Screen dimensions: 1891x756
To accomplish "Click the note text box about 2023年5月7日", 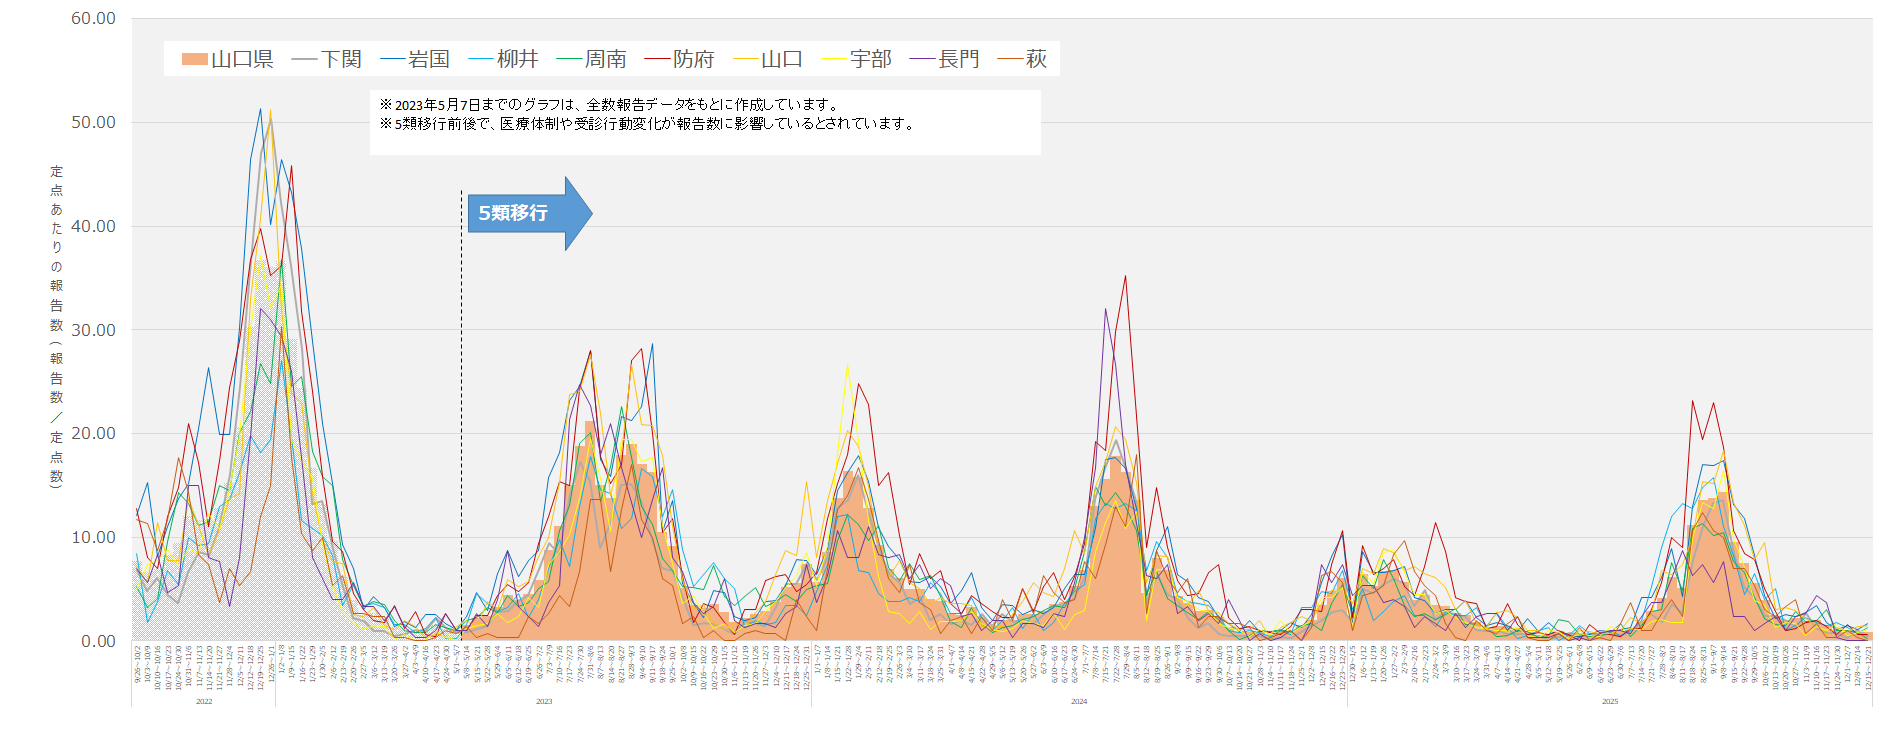I will 704,122.
